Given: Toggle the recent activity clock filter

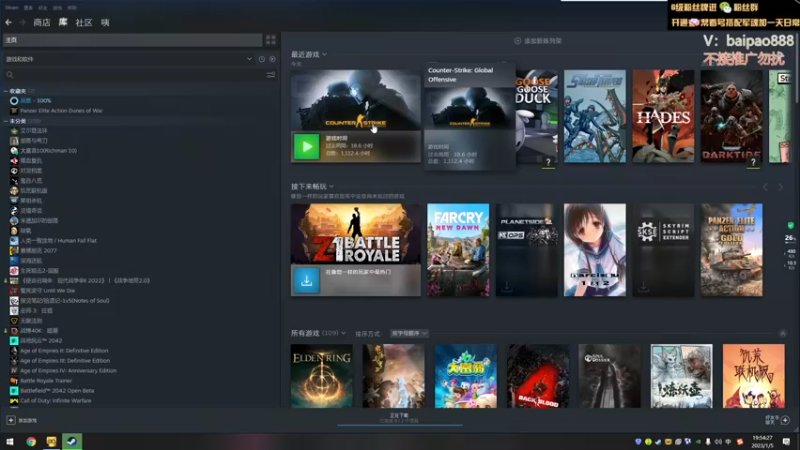Looking at the screenshot, I should point(262,59).
